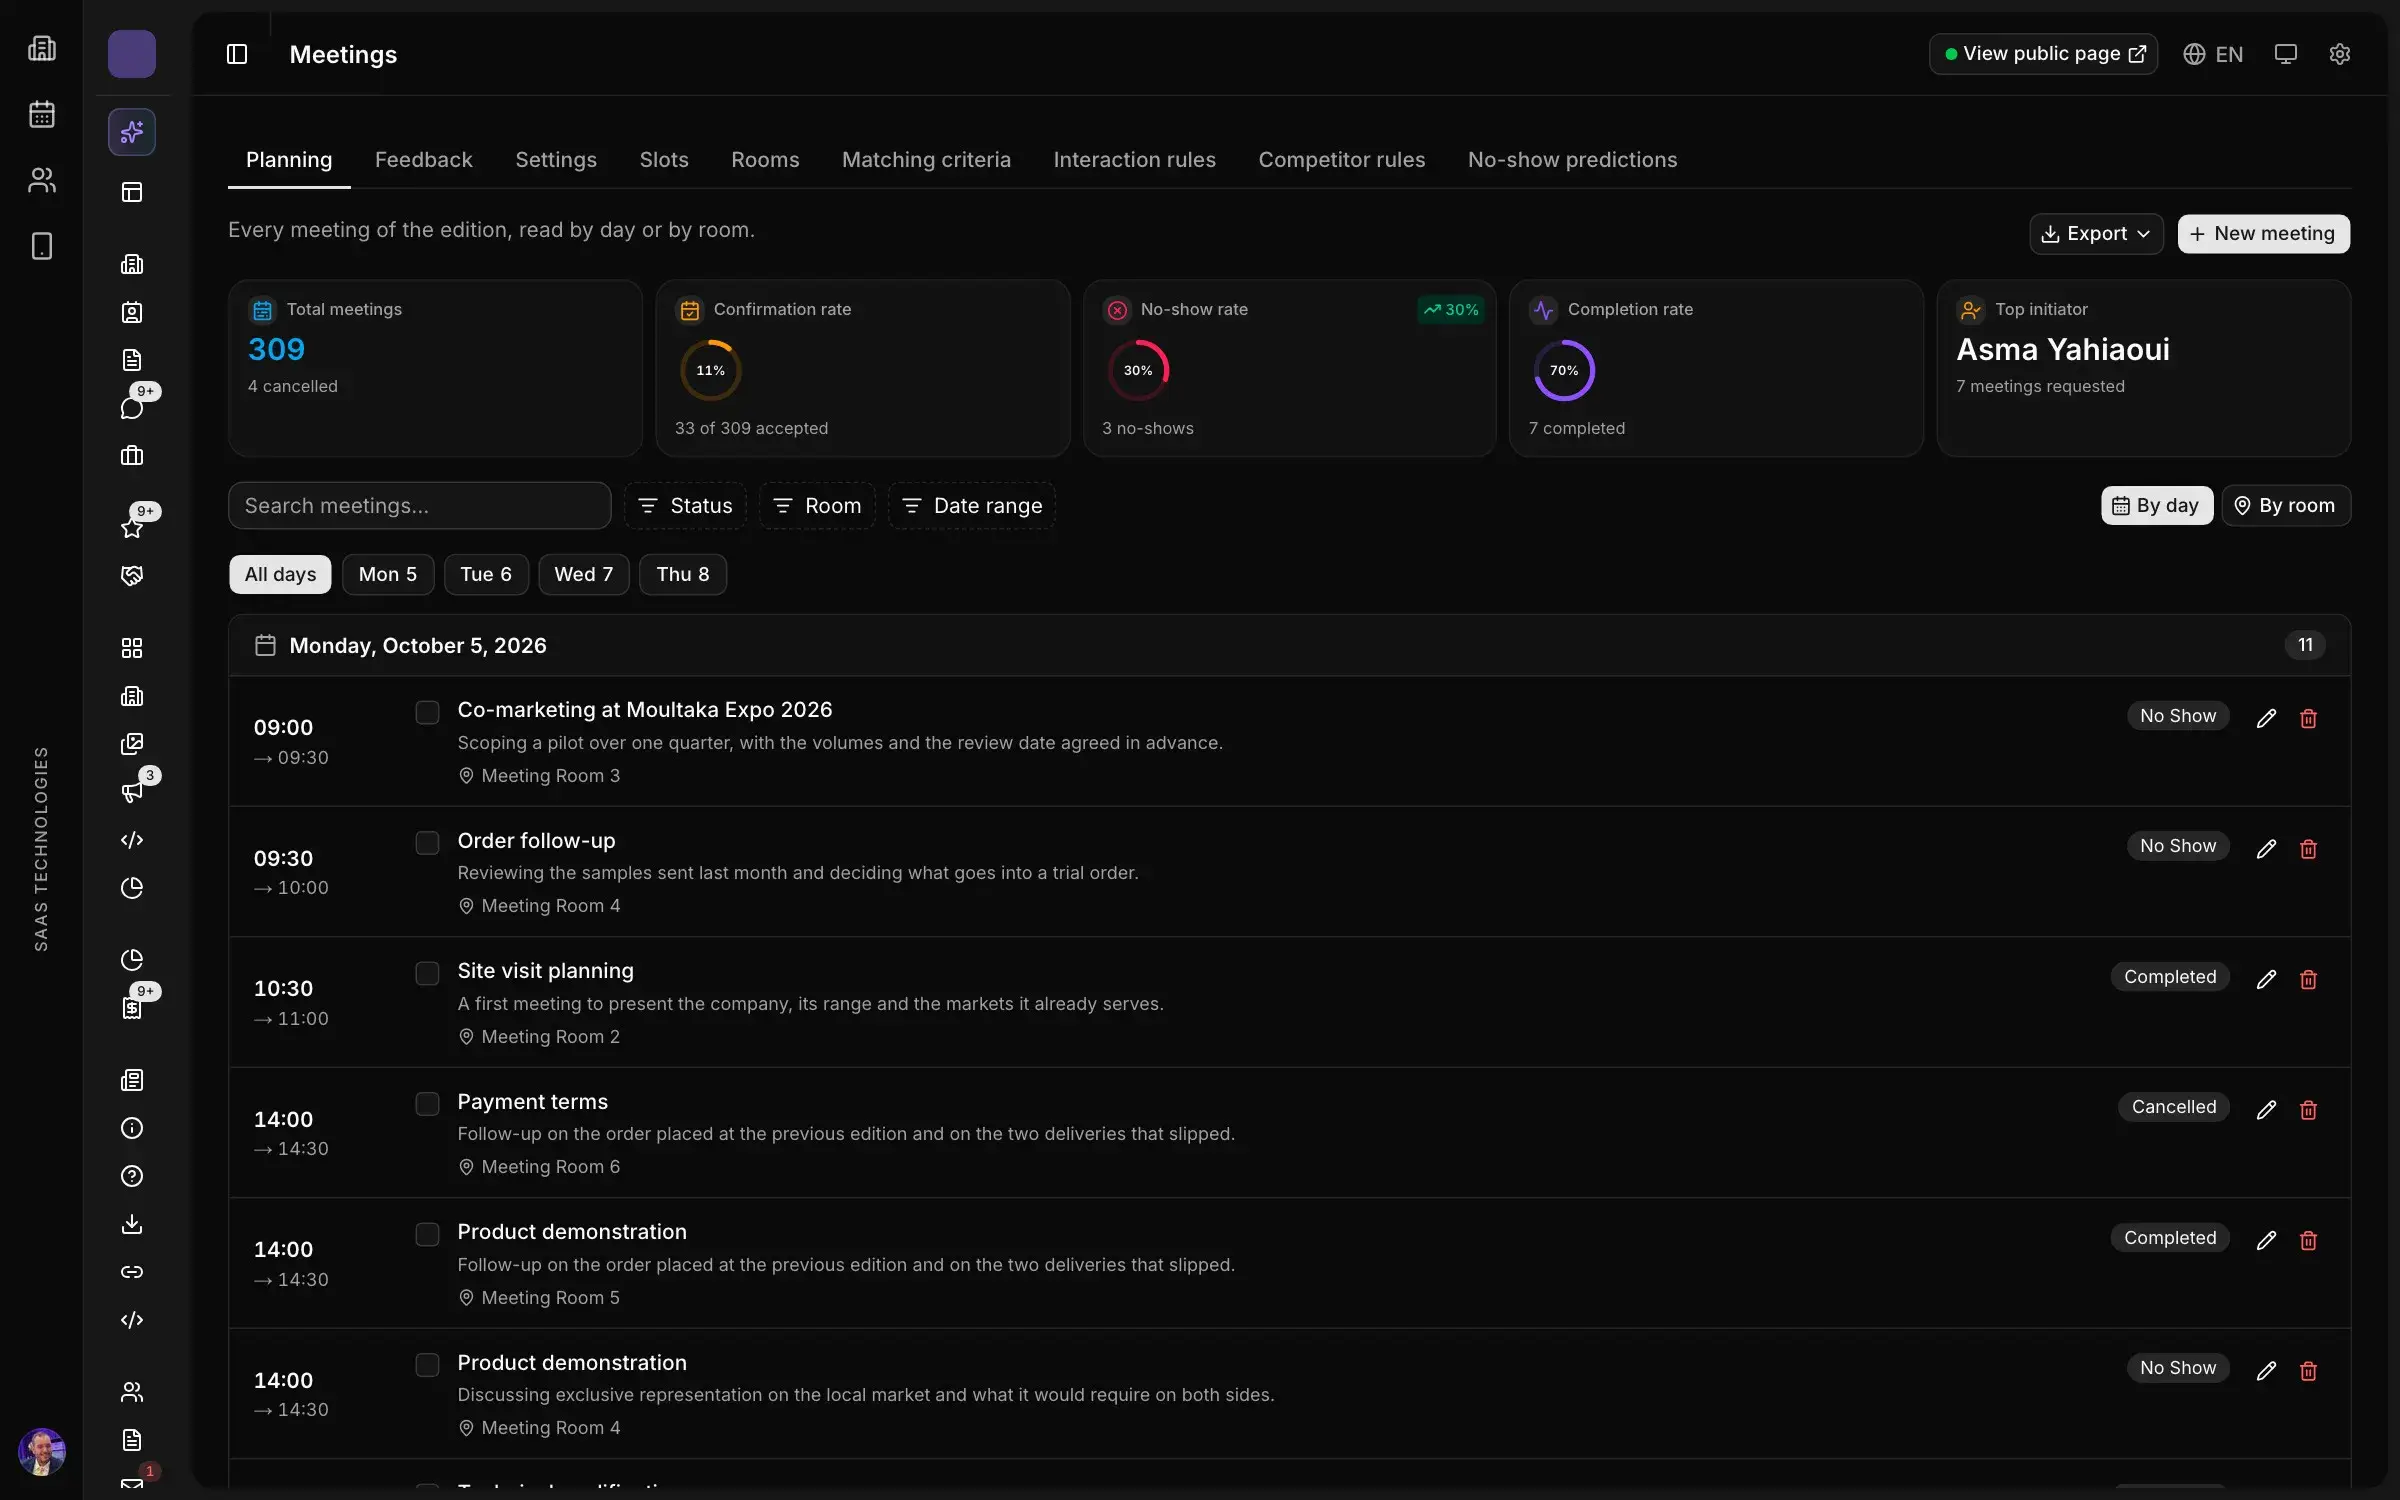This screenshot has width=2400, height=1500.
Task: Open the No-show predictions tab
Action: (x=1572, y=160)
